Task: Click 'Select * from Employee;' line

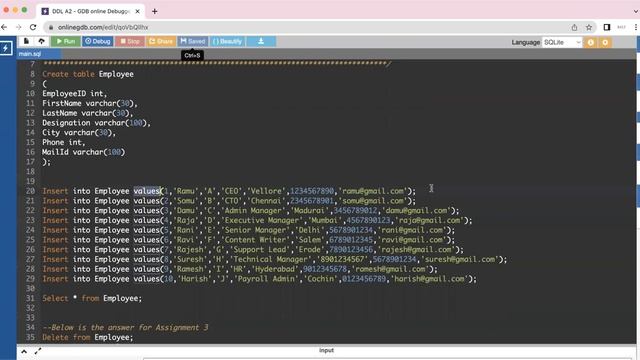Action: tap(92, 298)
